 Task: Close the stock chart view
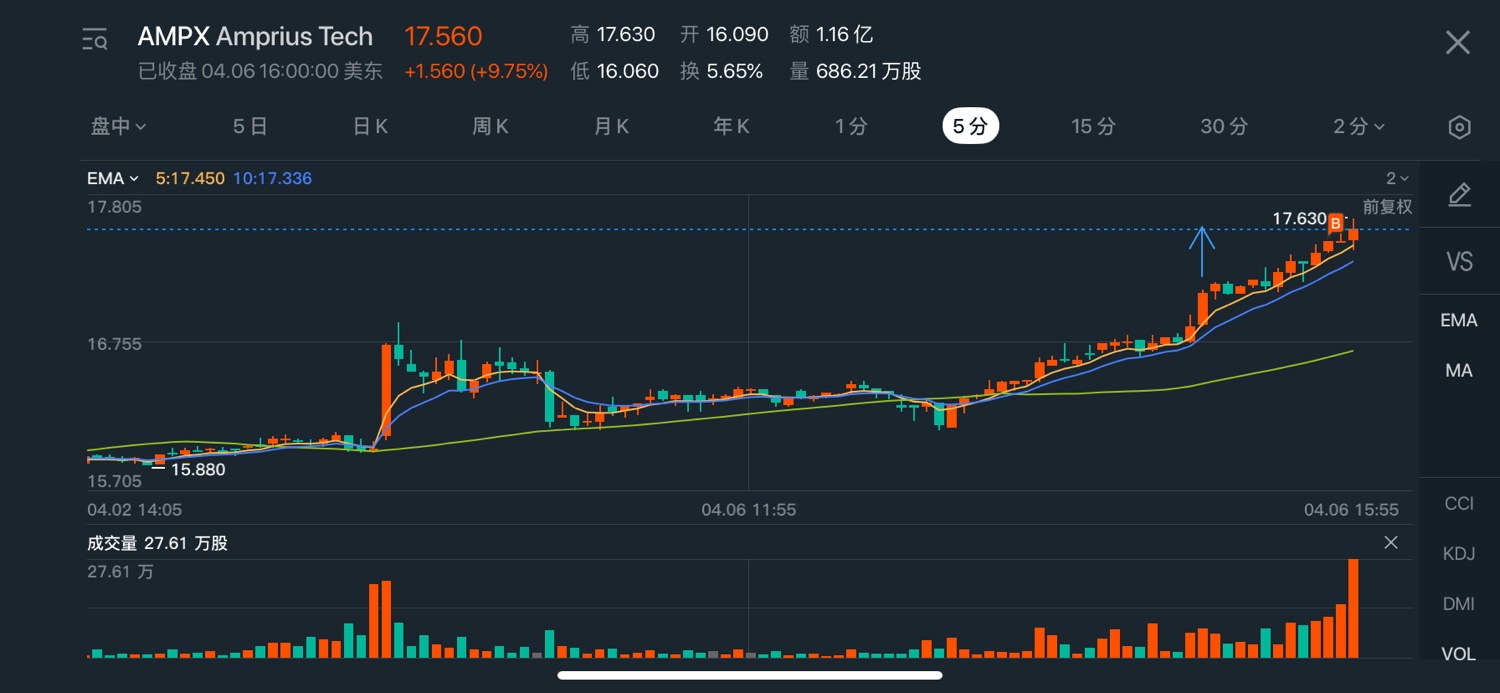1457,42
